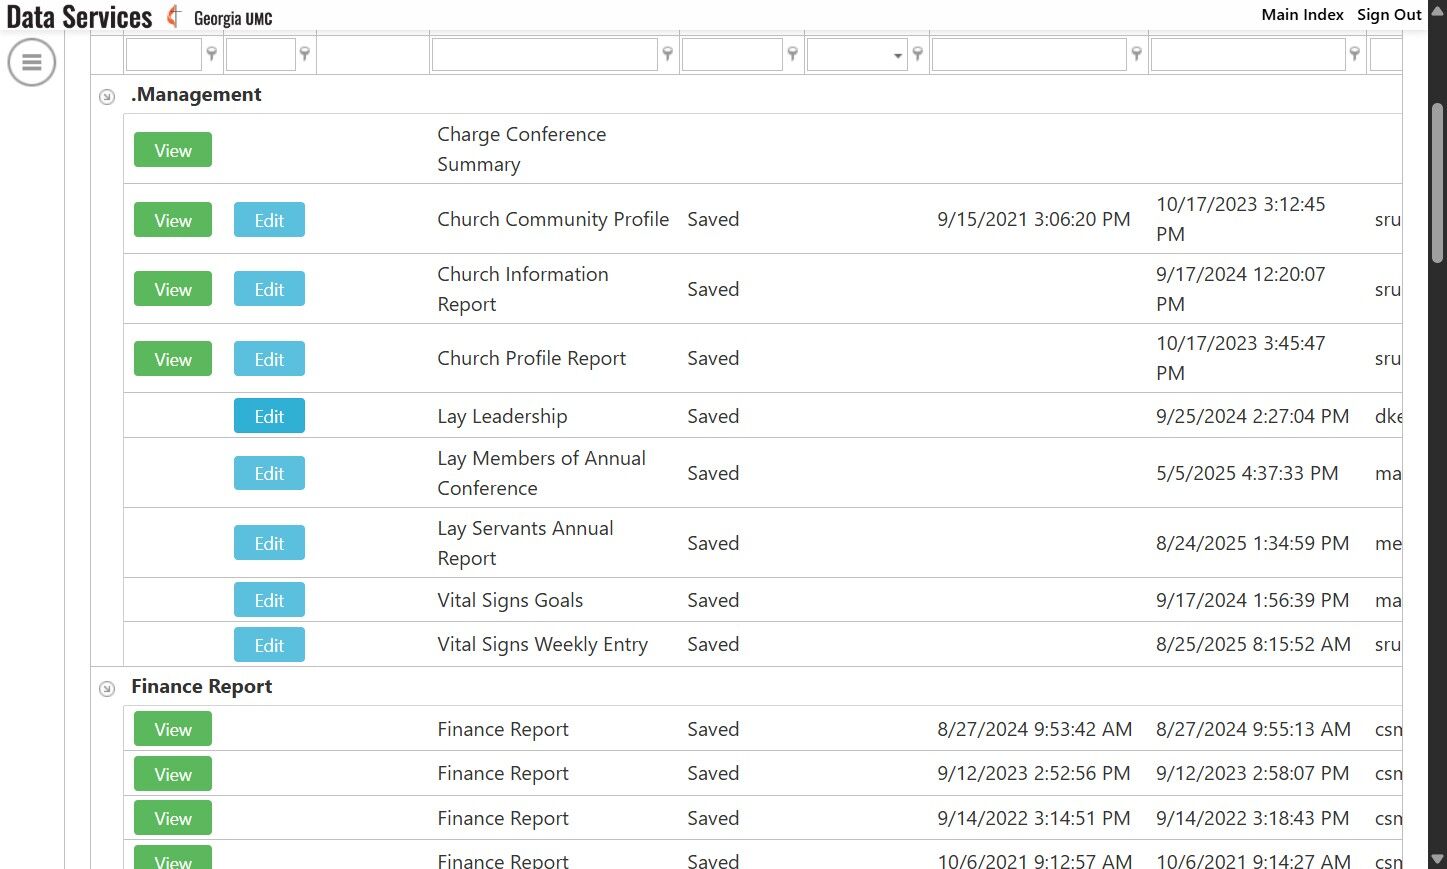View the Charge Conference Summary

coord(173,150)
